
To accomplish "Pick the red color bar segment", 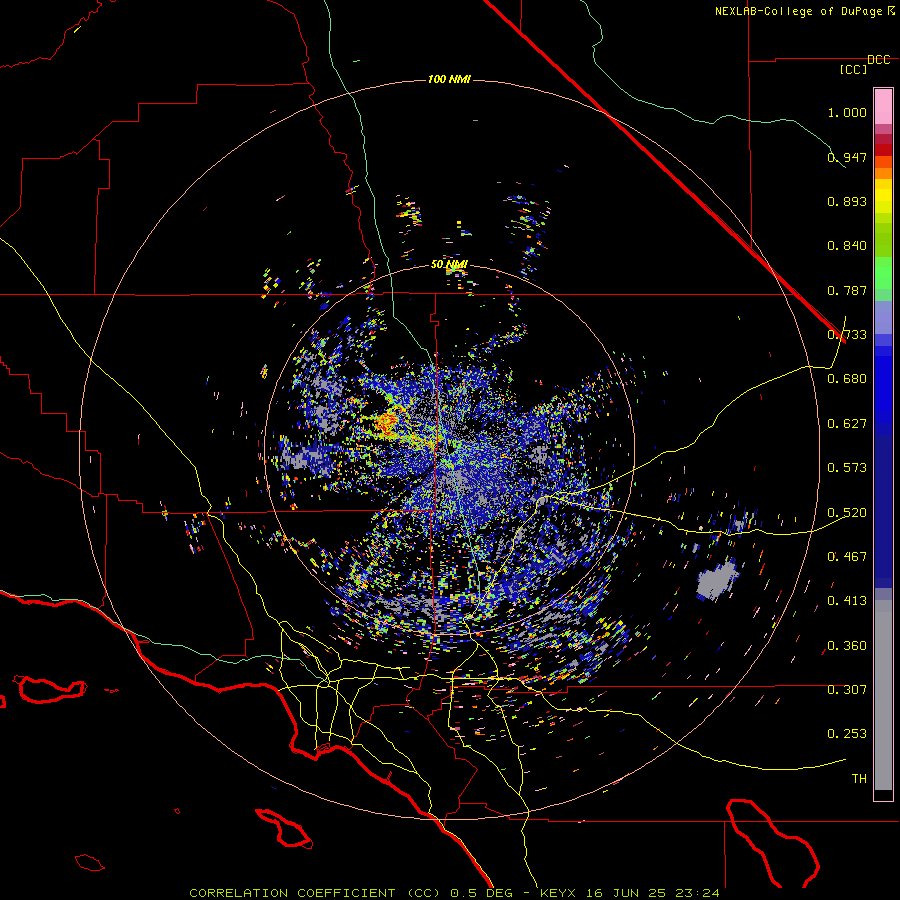I will 883,150.
